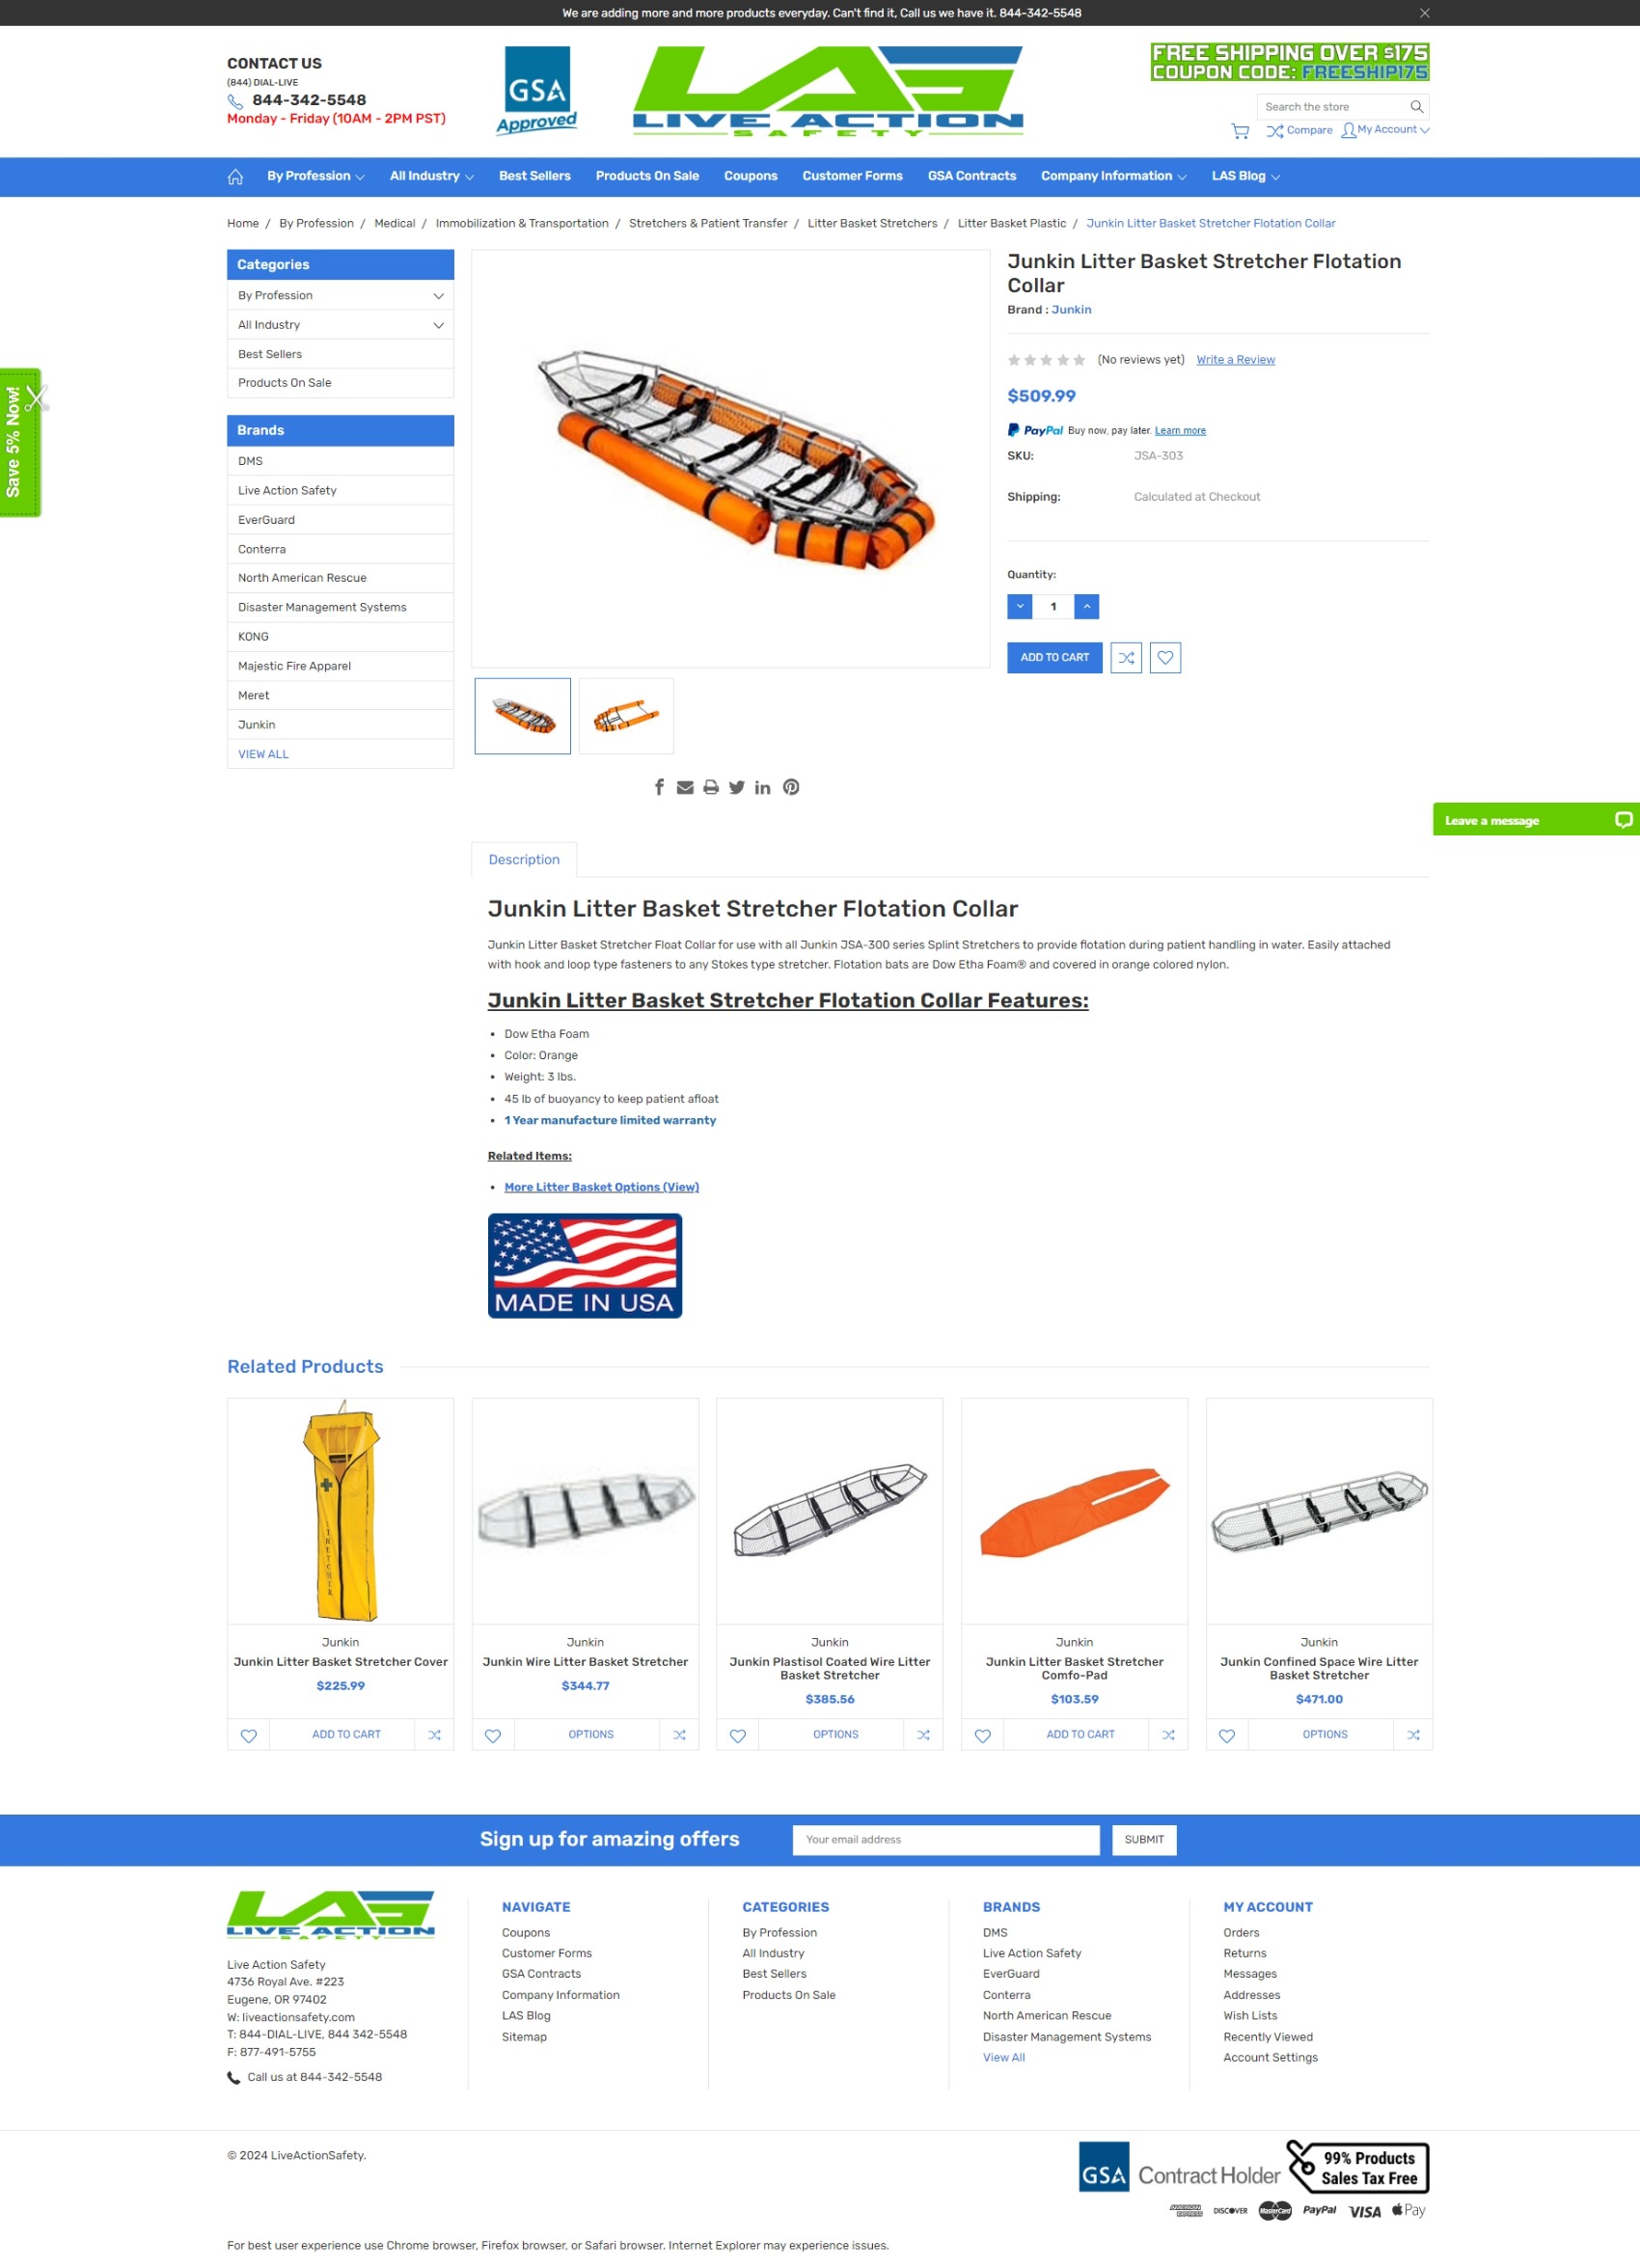Wishlist the Junkin Litter Basket Stretcher Cover
This screenshot has height=2268, width=1640.
(x=249, y=1735)
